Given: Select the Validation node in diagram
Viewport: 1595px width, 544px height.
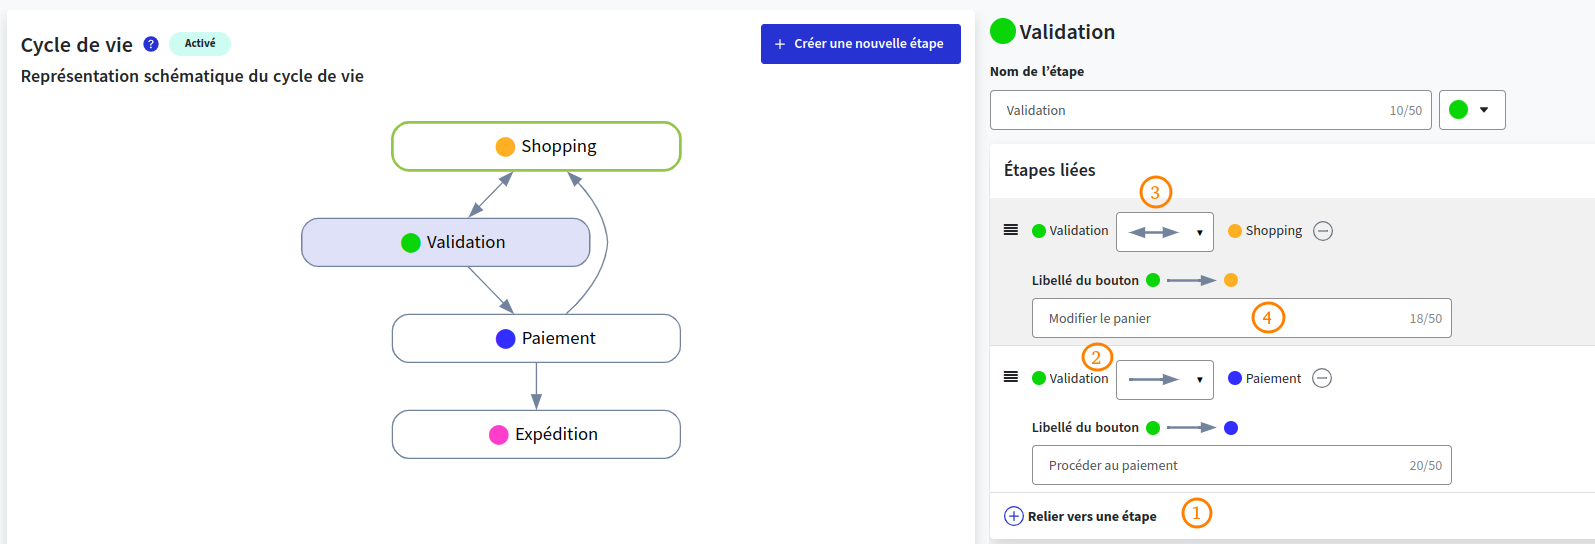Looking at the screenshot, I should 446,243.
